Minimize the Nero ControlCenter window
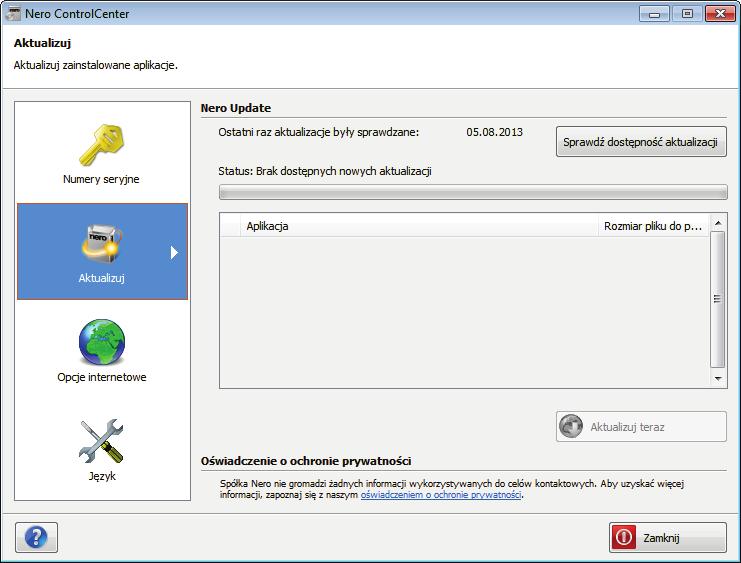 [x=655, y=13]
